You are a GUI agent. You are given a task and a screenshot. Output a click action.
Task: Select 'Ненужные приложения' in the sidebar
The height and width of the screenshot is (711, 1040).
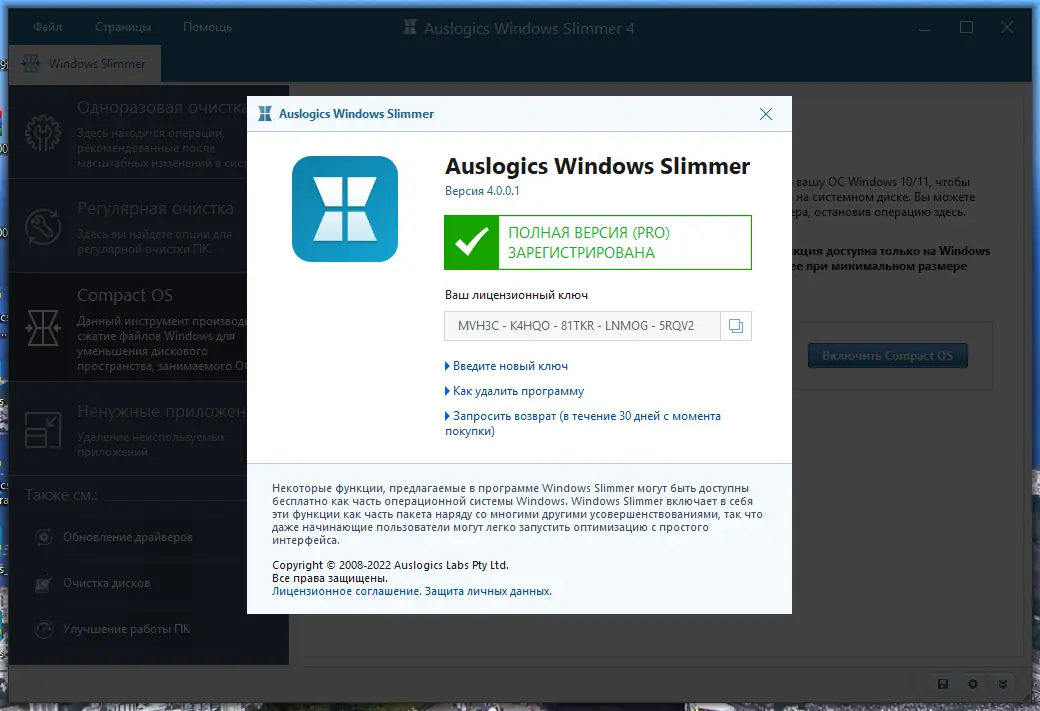[x=128, y=430]
